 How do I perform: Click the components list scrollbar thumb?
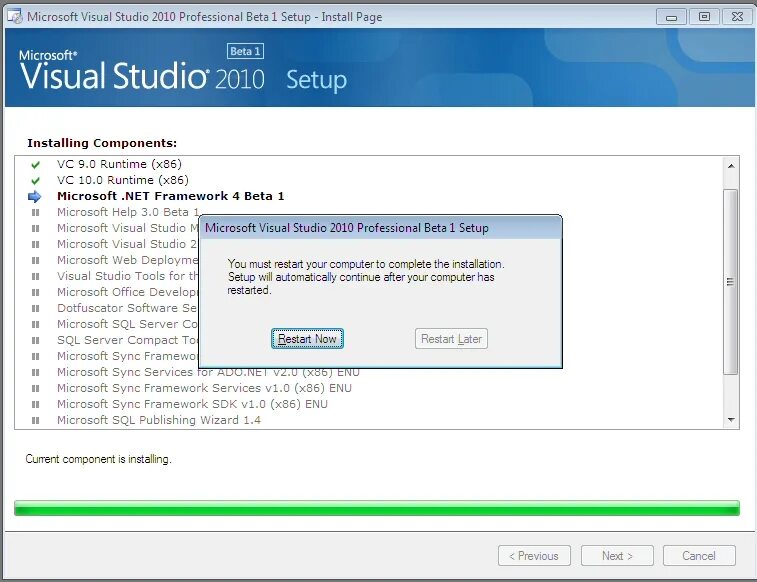[x=731, y=282]
